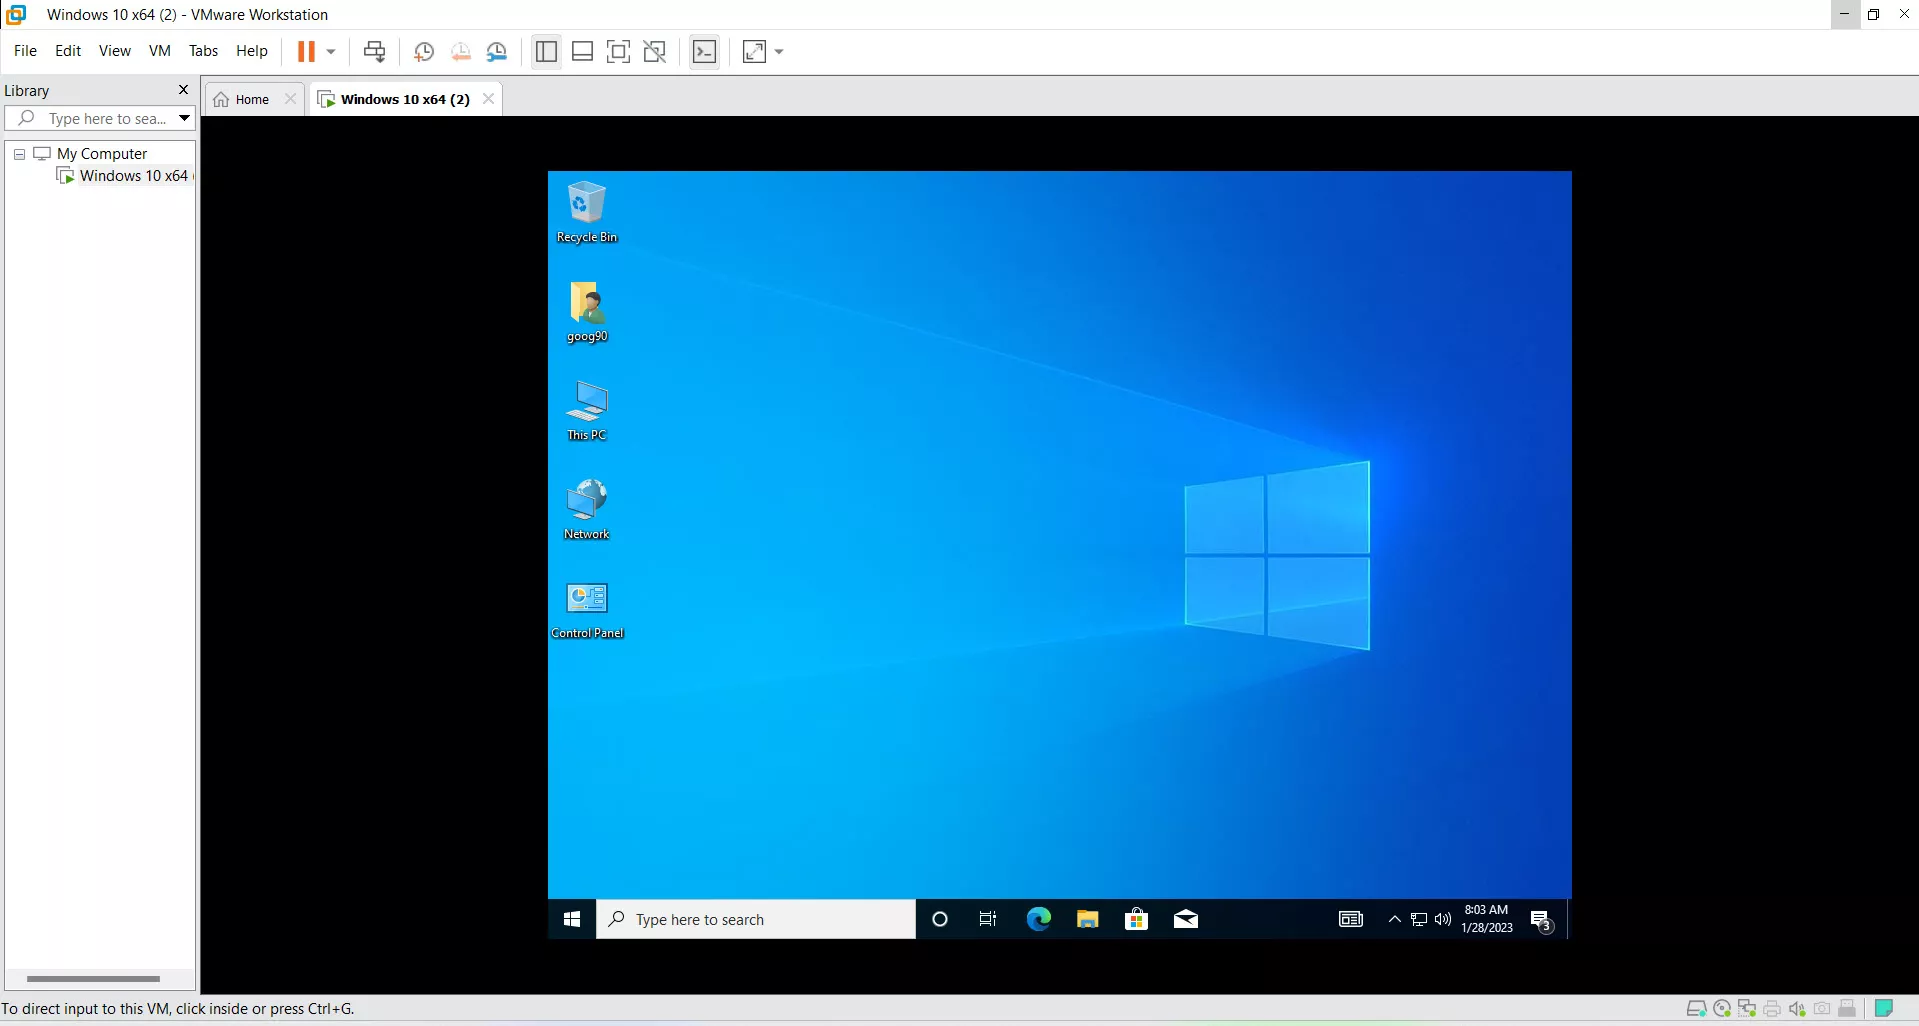Select the This PC desktop icon
Image resolution: width=1919 pixels, height=1026 pixels.
tap(587, 411)
